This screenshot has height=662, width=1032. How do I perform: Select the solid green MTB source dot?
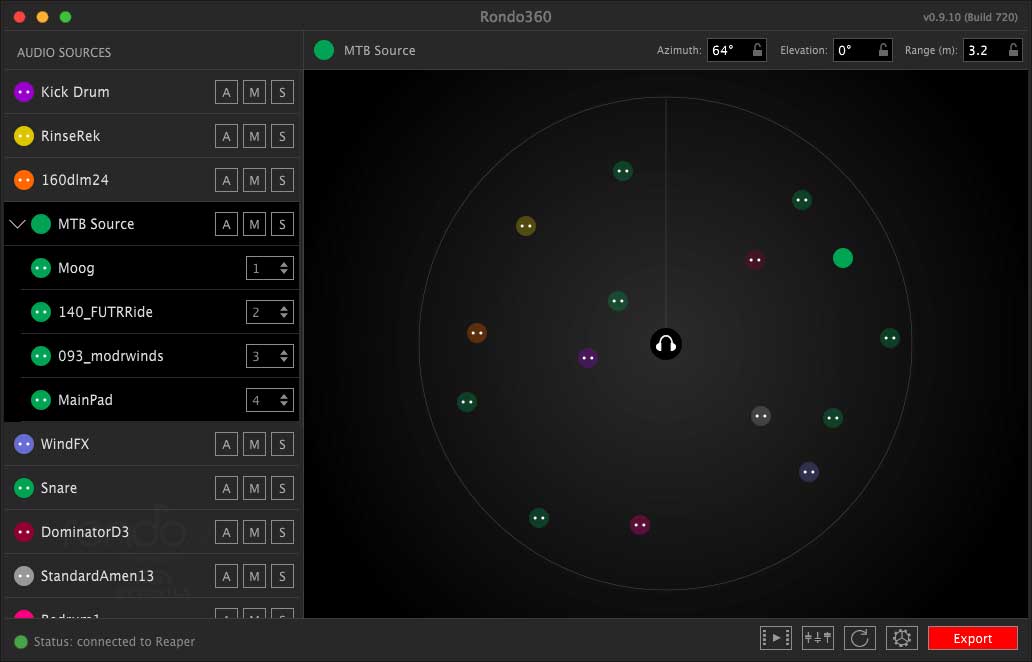pyautogui.click(x=843, y=258)
